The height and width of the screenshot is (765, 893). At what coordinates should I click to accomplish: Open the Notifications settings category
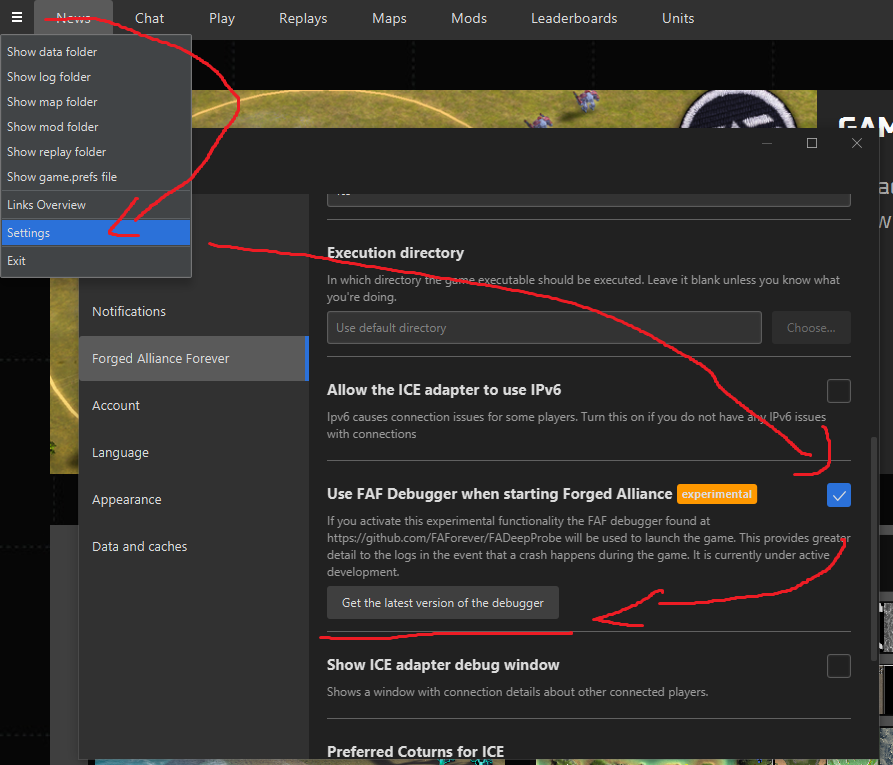pos(194,312)
